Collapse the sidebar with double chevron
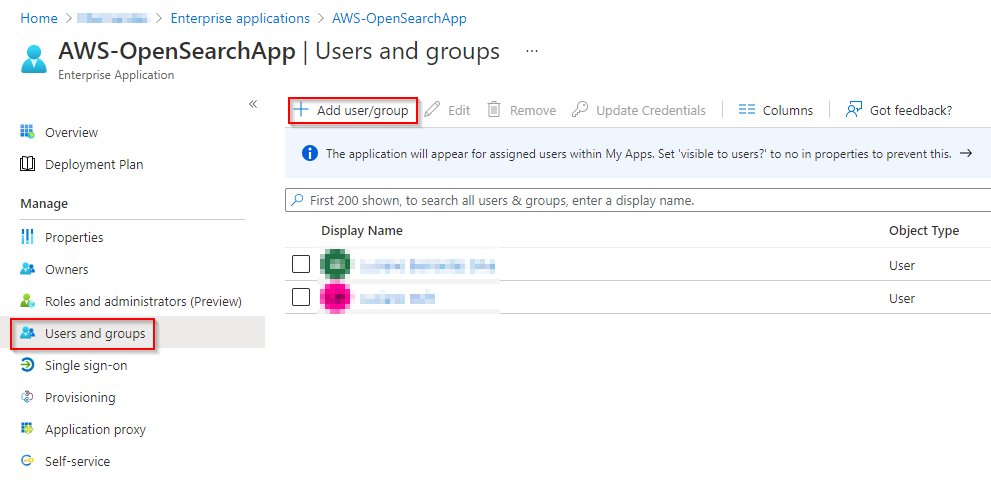The image size is (991, 487). coord(253,104)
